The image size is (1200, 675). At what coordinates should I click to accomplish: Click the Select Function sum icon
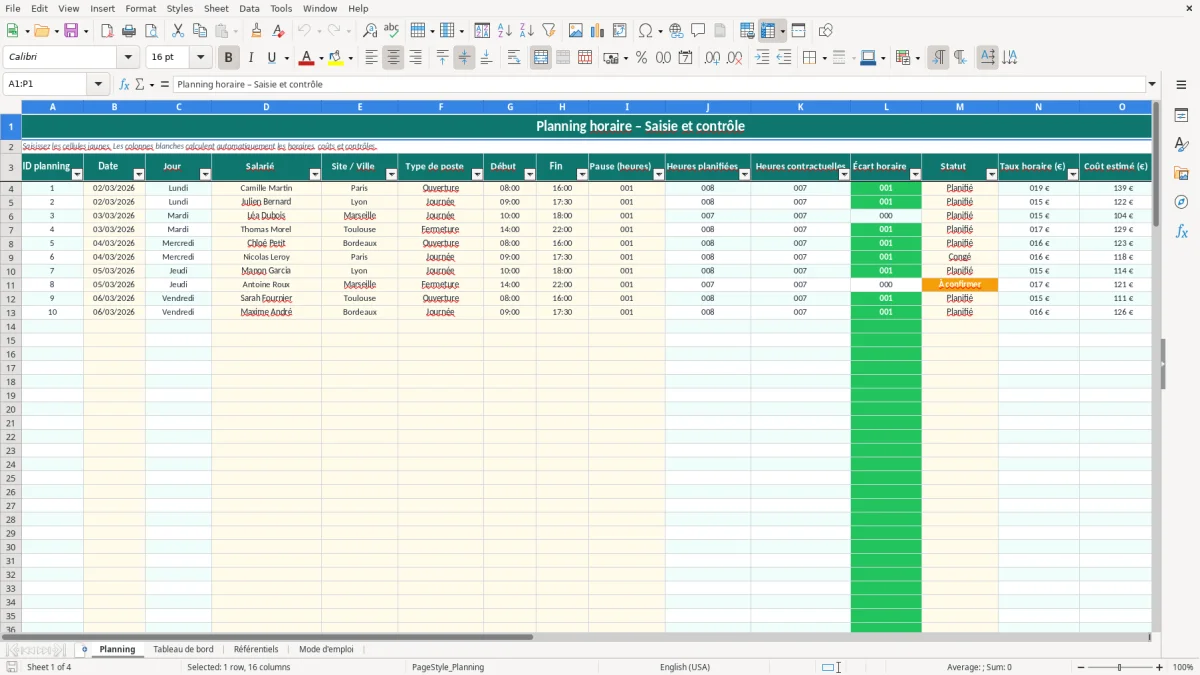139,84
